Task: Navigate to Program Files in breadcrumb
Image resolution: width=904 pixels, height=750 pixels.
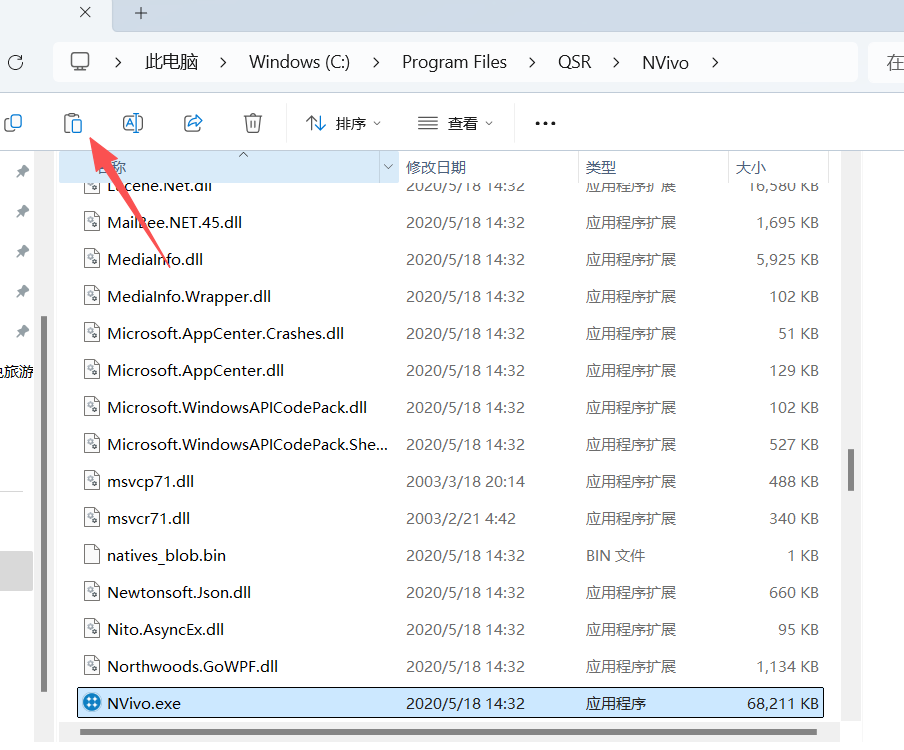Action: (x=454, y=62)
